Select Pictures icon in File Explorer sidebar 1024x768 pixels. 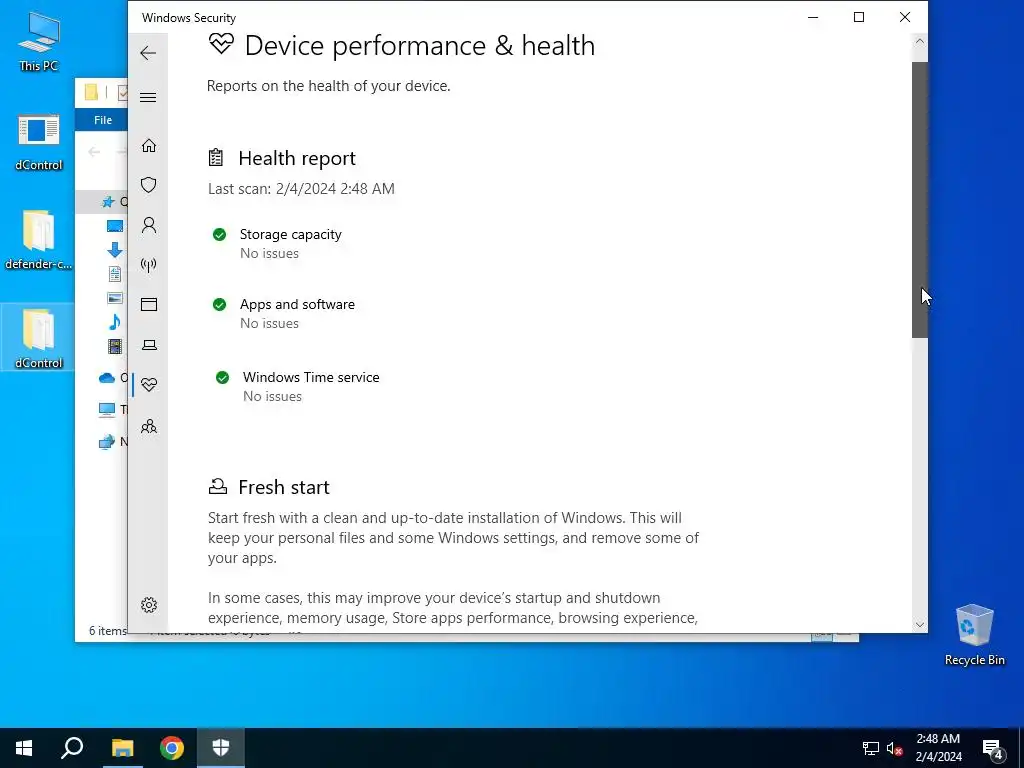click(115, 298)
